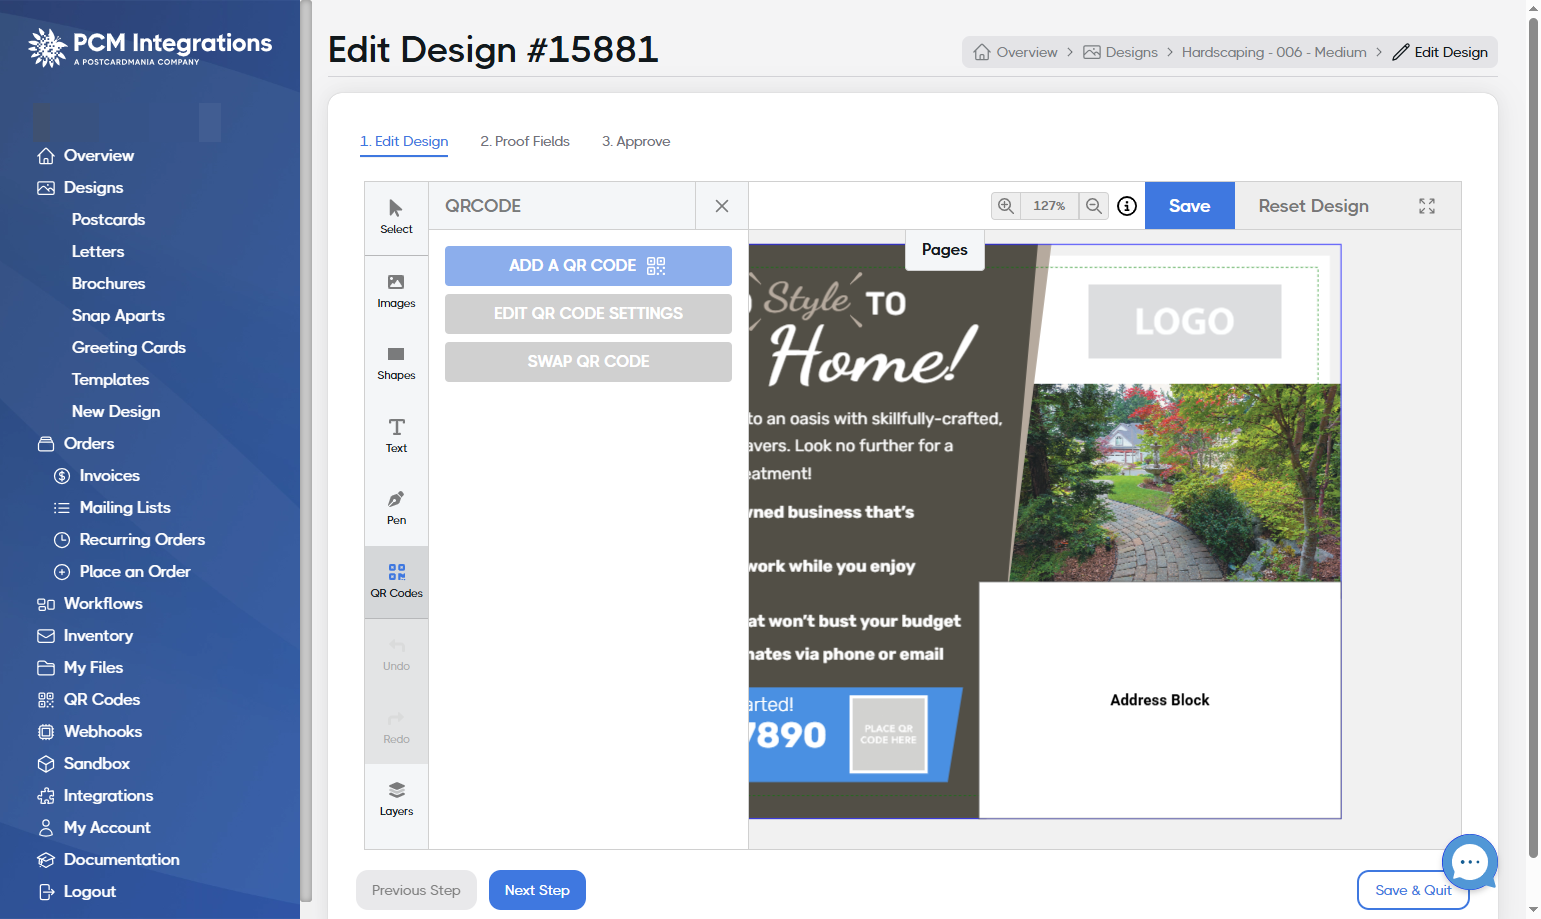Open Brochures in sidebar
Viewport: 1541px width, 919px height.
click(108, 284)
